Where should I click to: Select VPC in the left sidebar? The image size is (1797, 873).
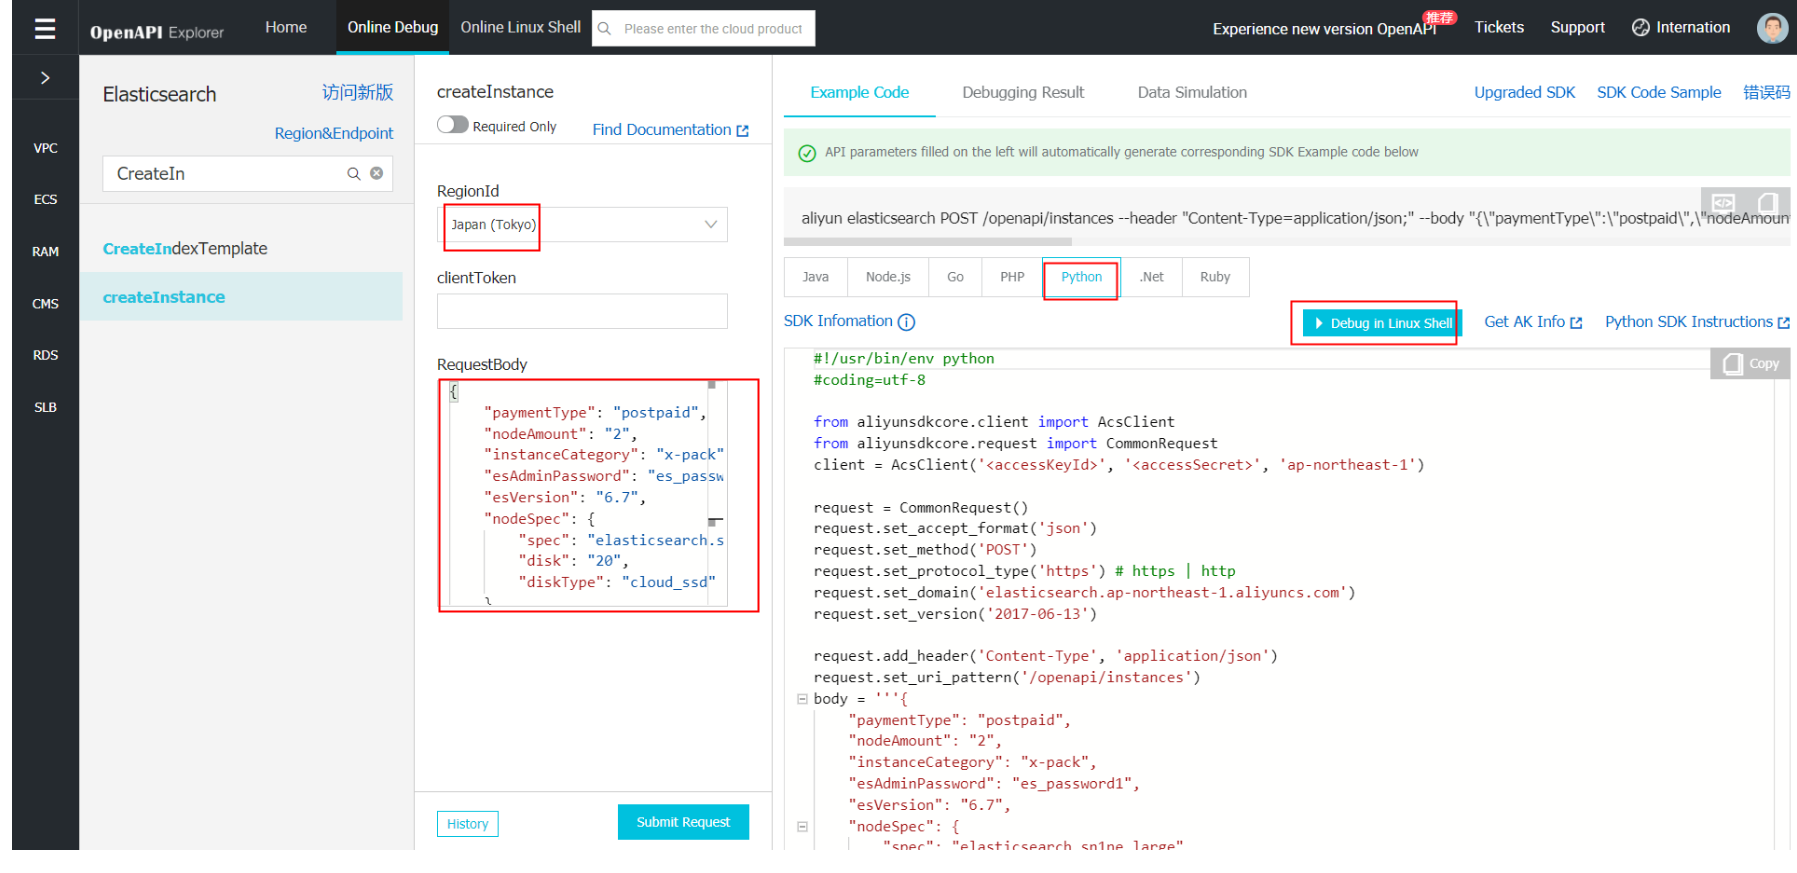click(x=45, y=148)
